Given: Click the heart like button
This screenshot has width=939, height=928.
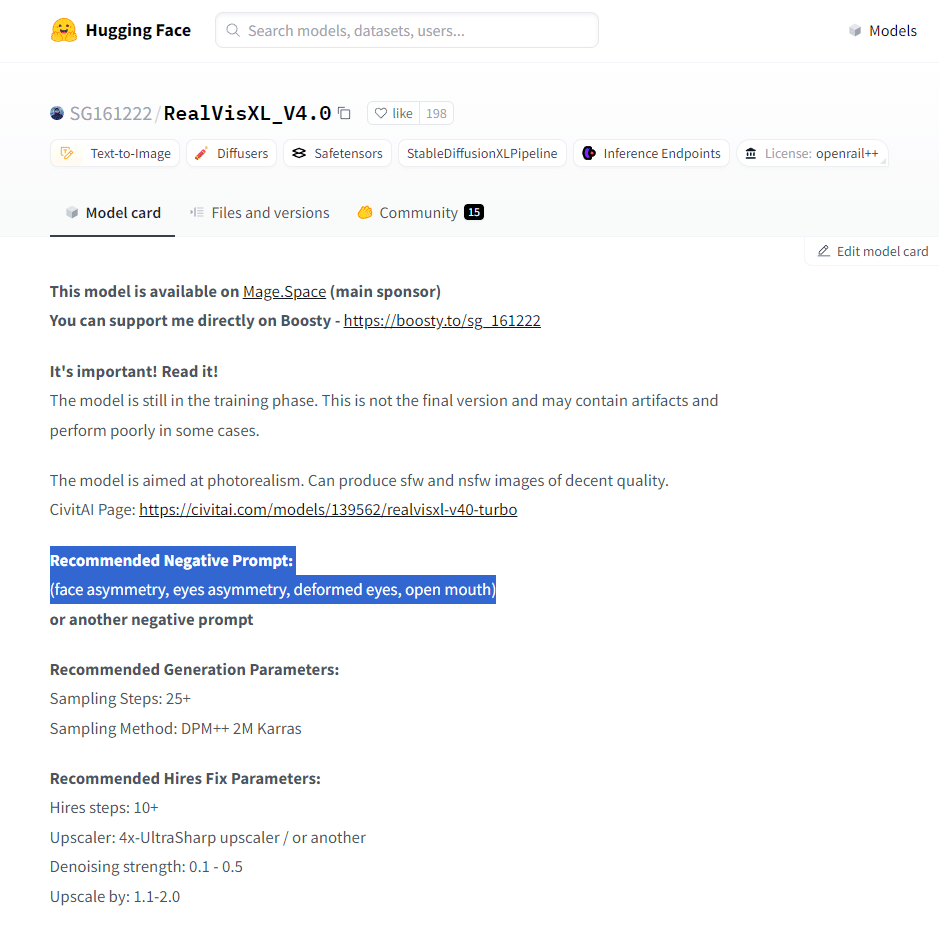Looking at the screenshot, I should pos(393,113).
